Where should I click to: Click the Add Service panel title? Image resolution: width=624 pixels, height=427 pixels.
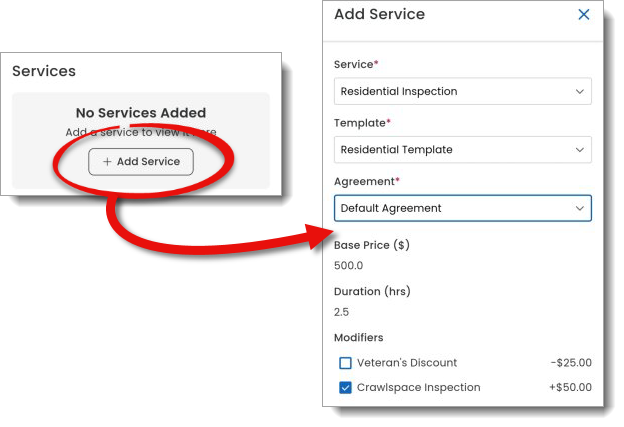click(379, 15)
